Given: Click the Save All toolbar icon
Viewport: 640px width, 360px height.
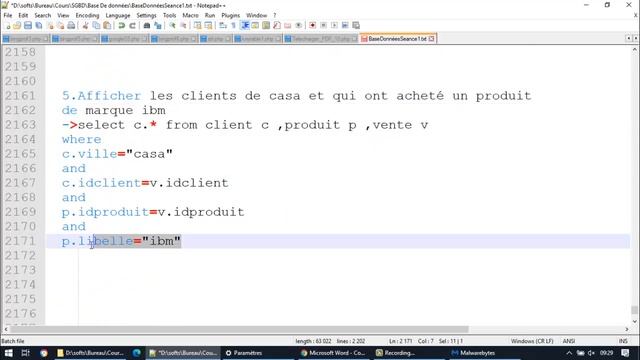Looking at the screenshot, I should click(x=39, y=25).
